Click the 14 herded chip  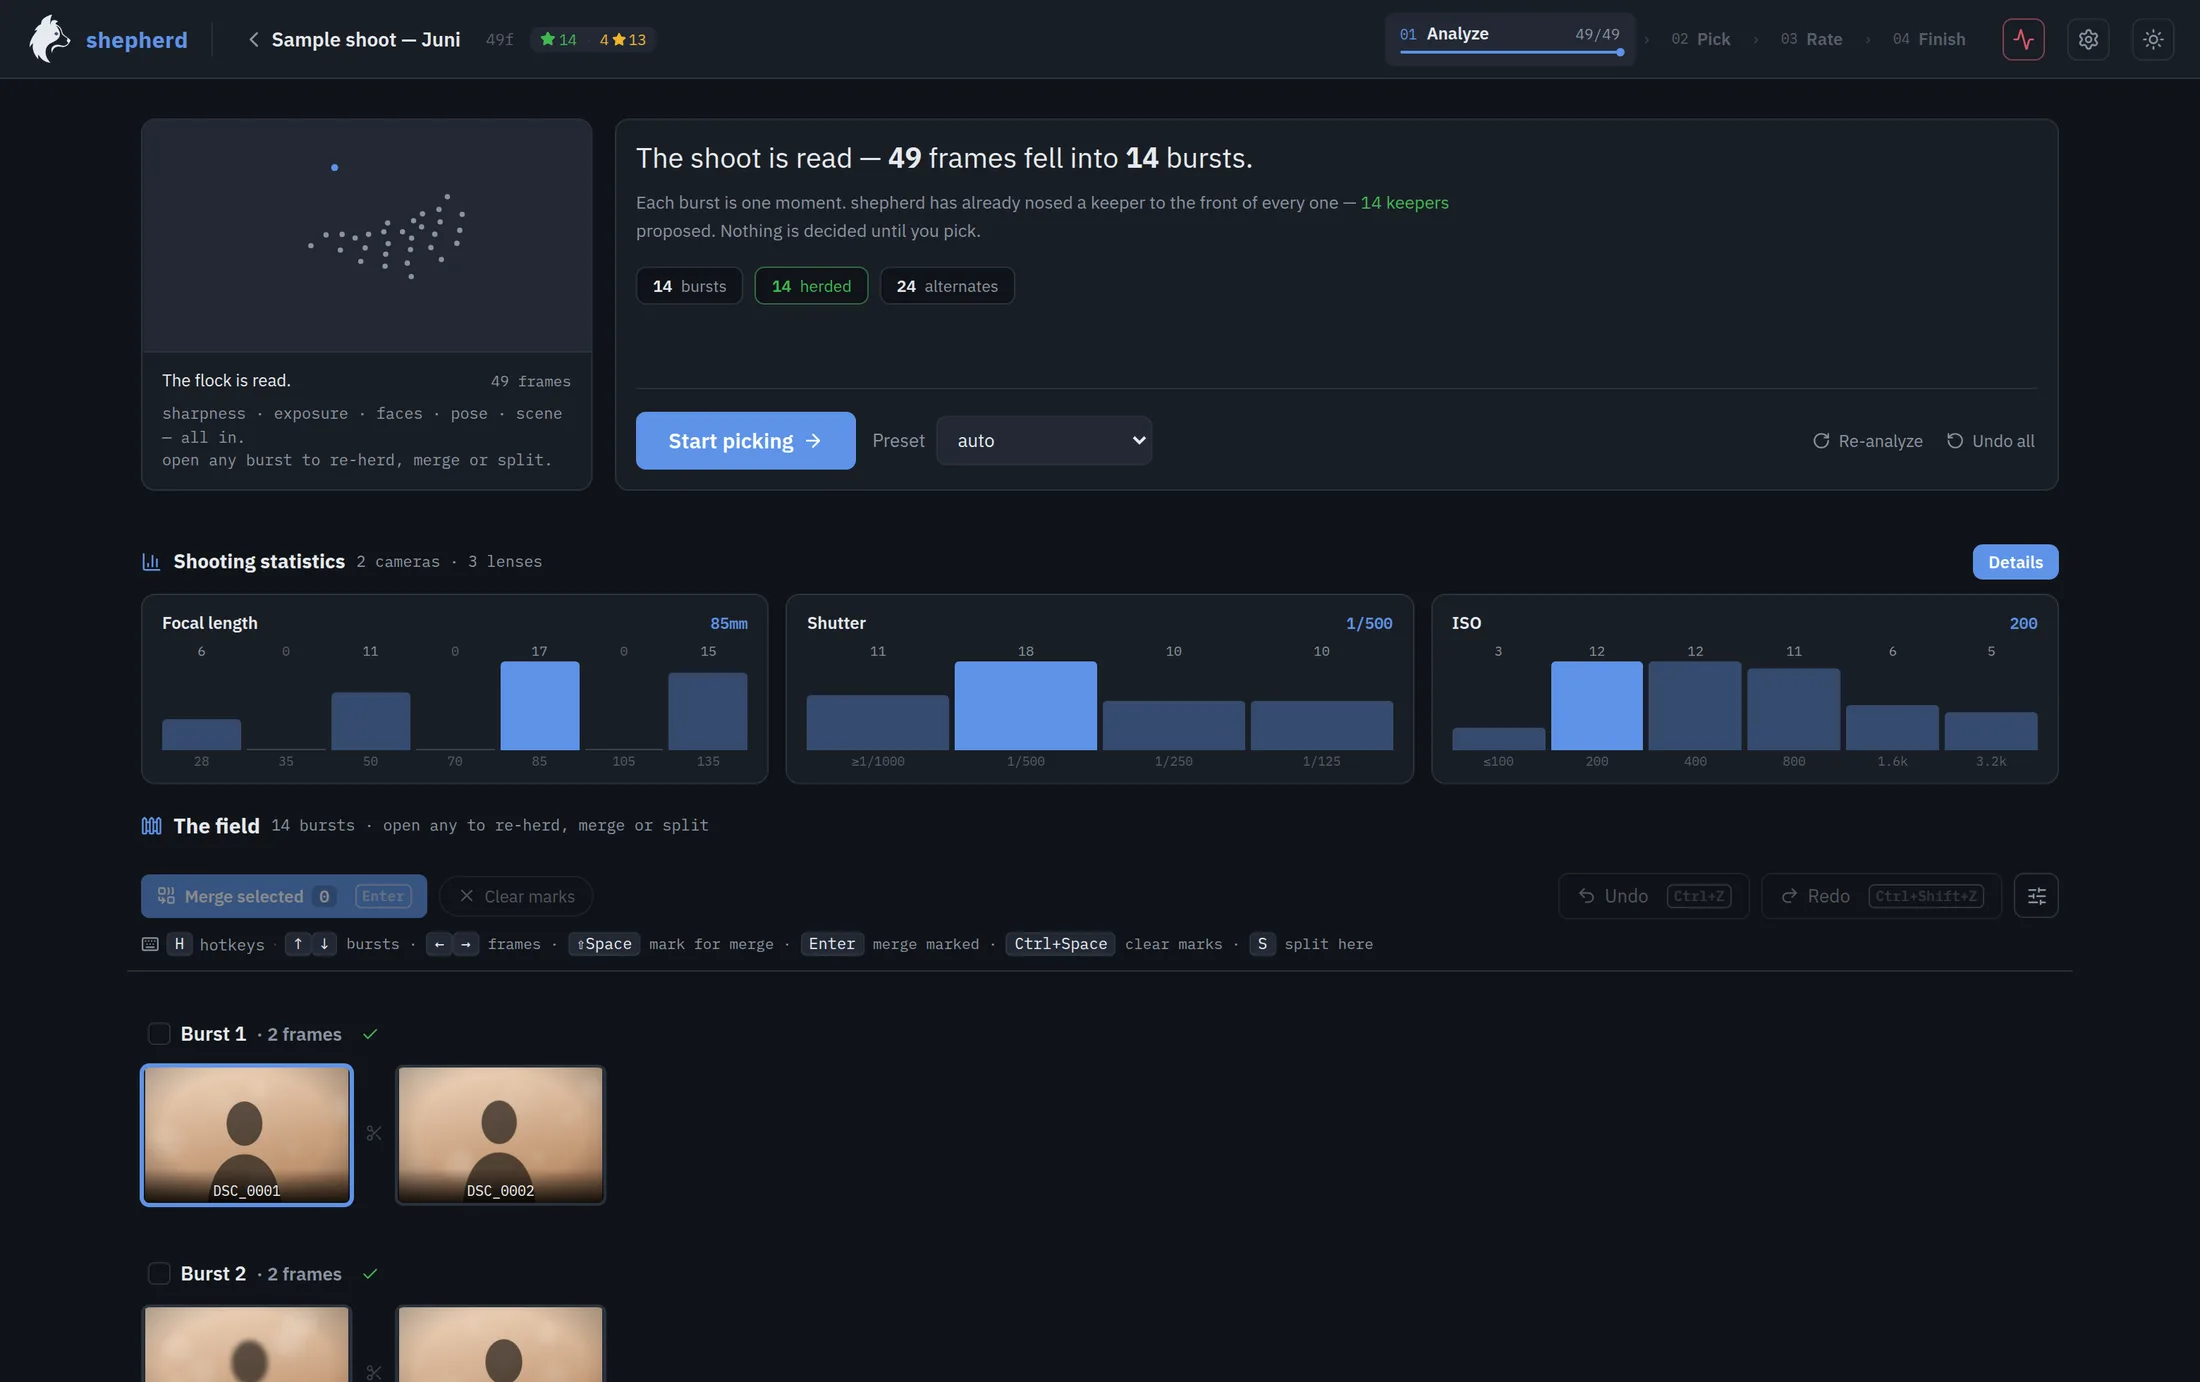(811, 286)
